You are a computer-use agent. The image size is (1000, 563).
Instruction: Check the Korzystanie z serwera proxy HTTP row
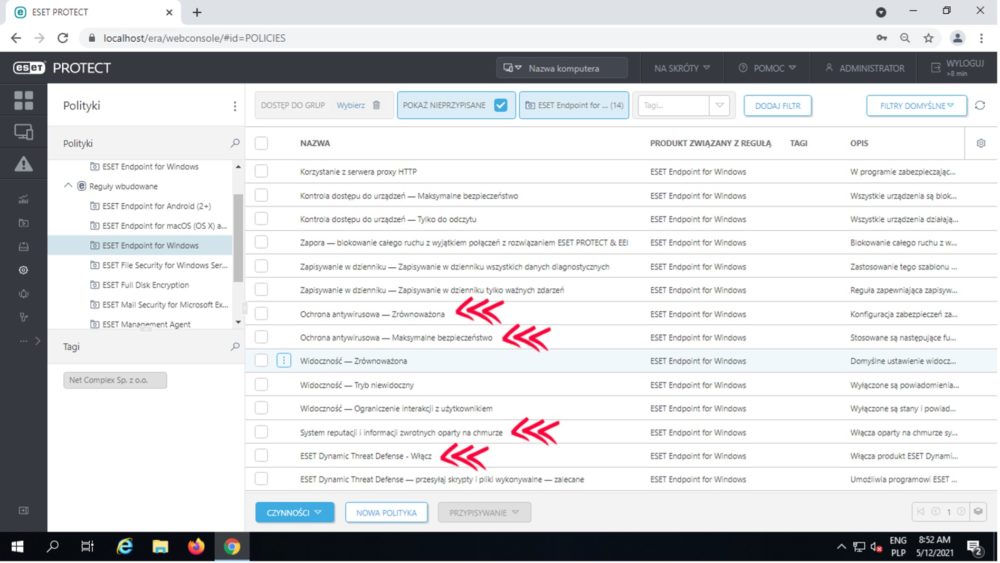[261, 171]
